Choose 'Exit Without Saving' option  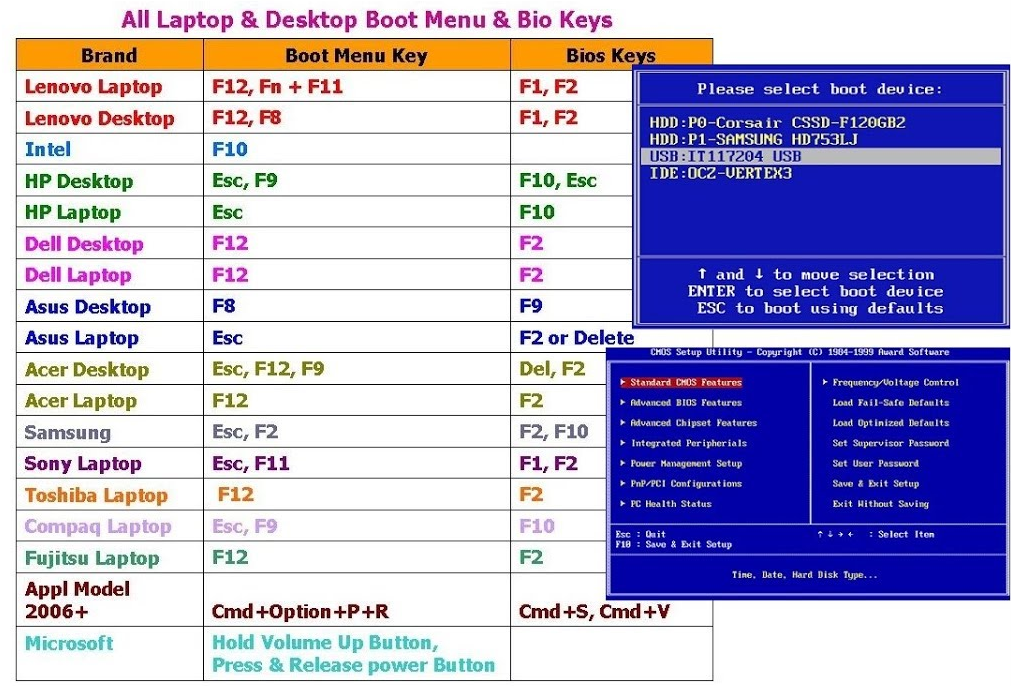pos(880,504)
